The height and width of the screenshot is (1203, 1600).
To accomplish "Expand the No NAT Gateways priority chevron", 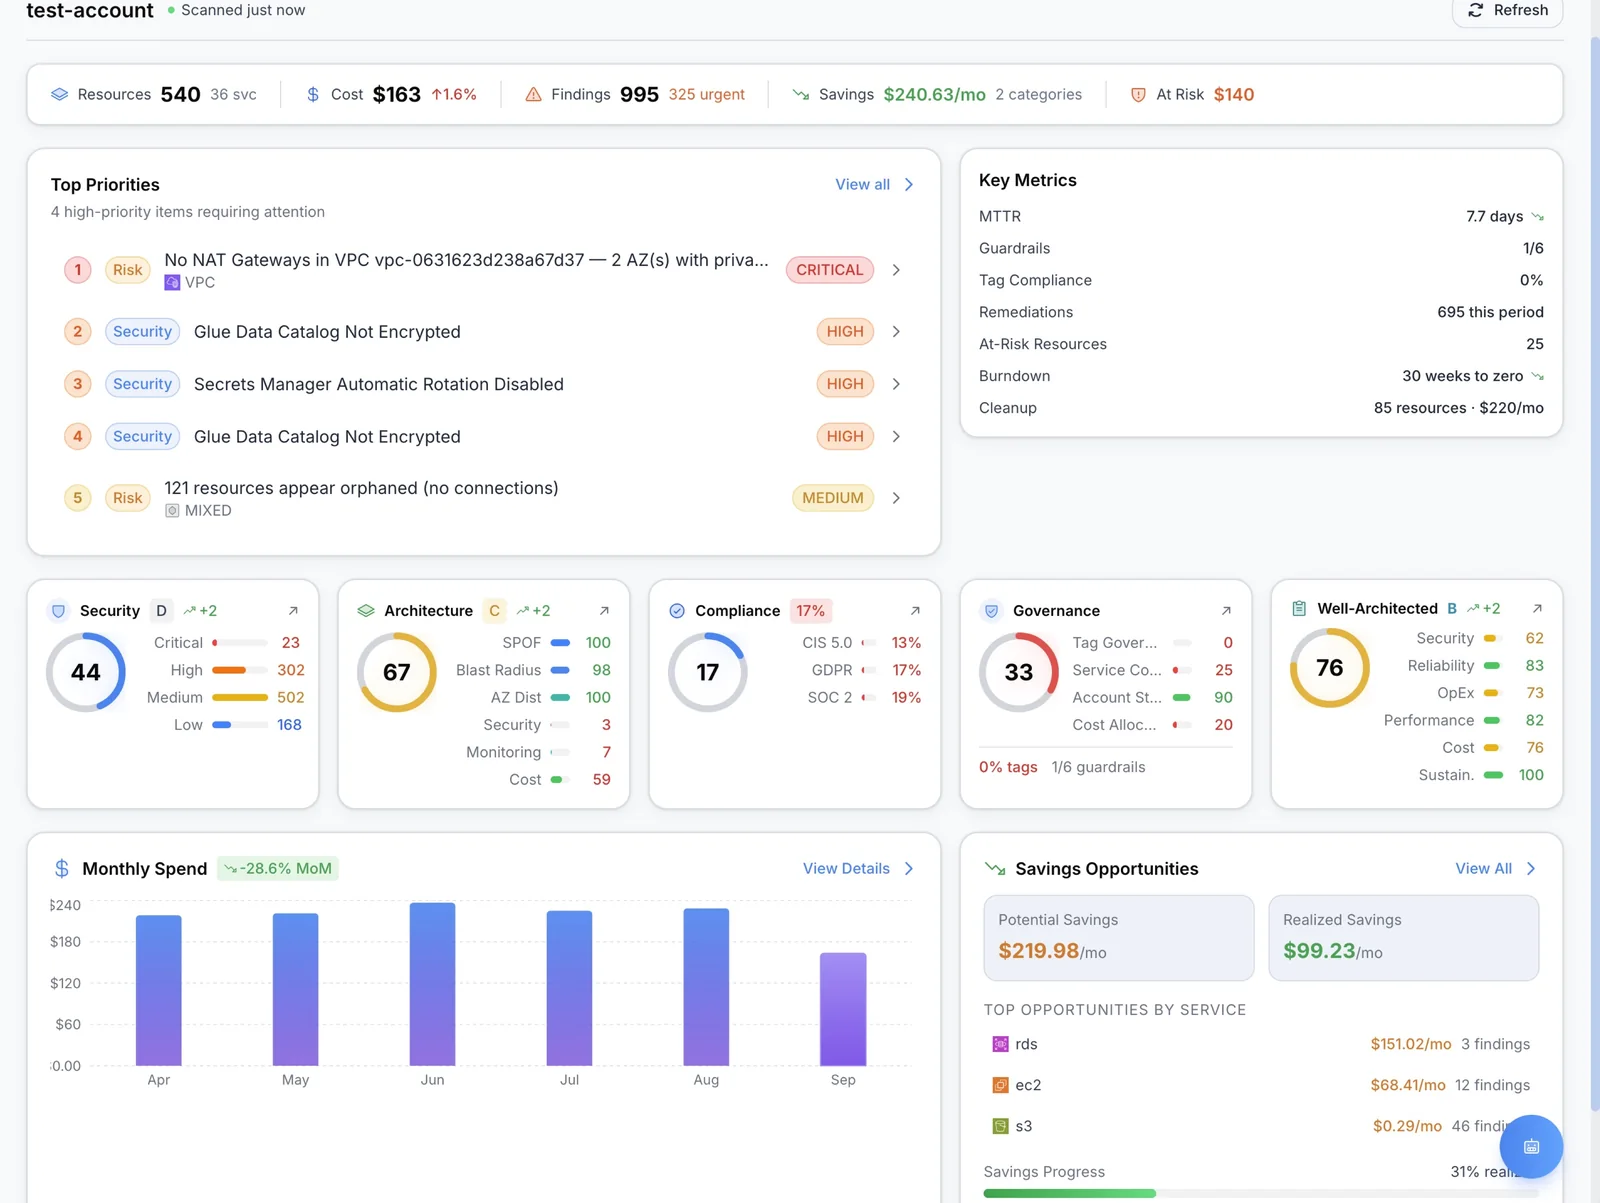I will click(896, 270).
